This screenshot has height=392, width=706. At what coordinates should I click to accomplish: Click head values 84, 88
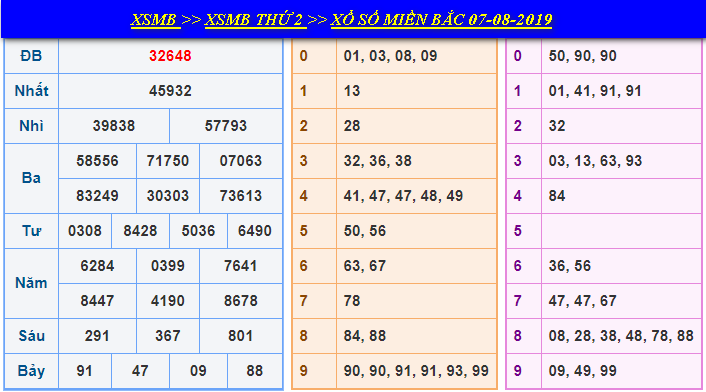[x=365, y=336]
